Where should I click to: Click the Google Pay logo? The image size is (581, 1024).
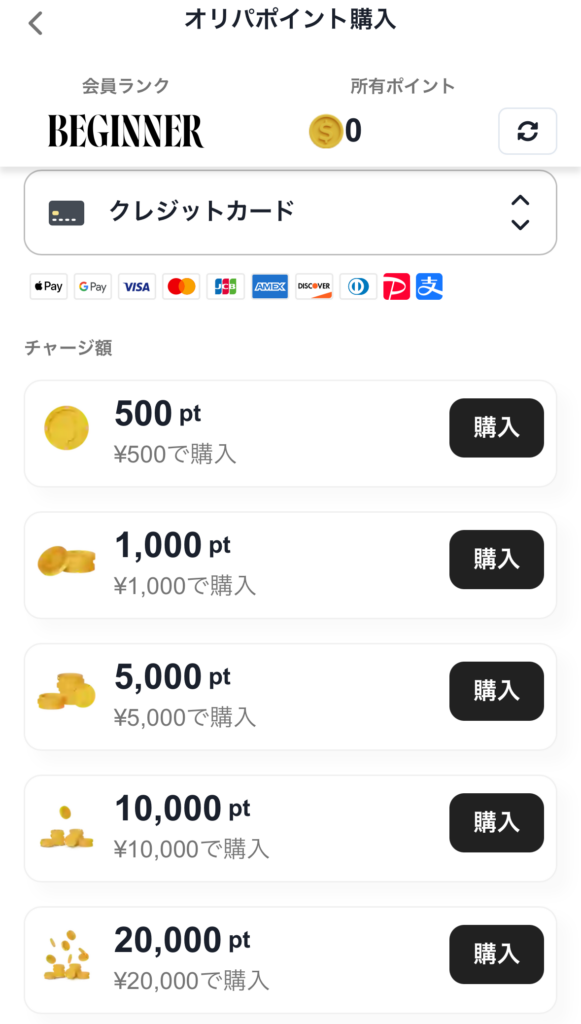click(x=93, y=287)
